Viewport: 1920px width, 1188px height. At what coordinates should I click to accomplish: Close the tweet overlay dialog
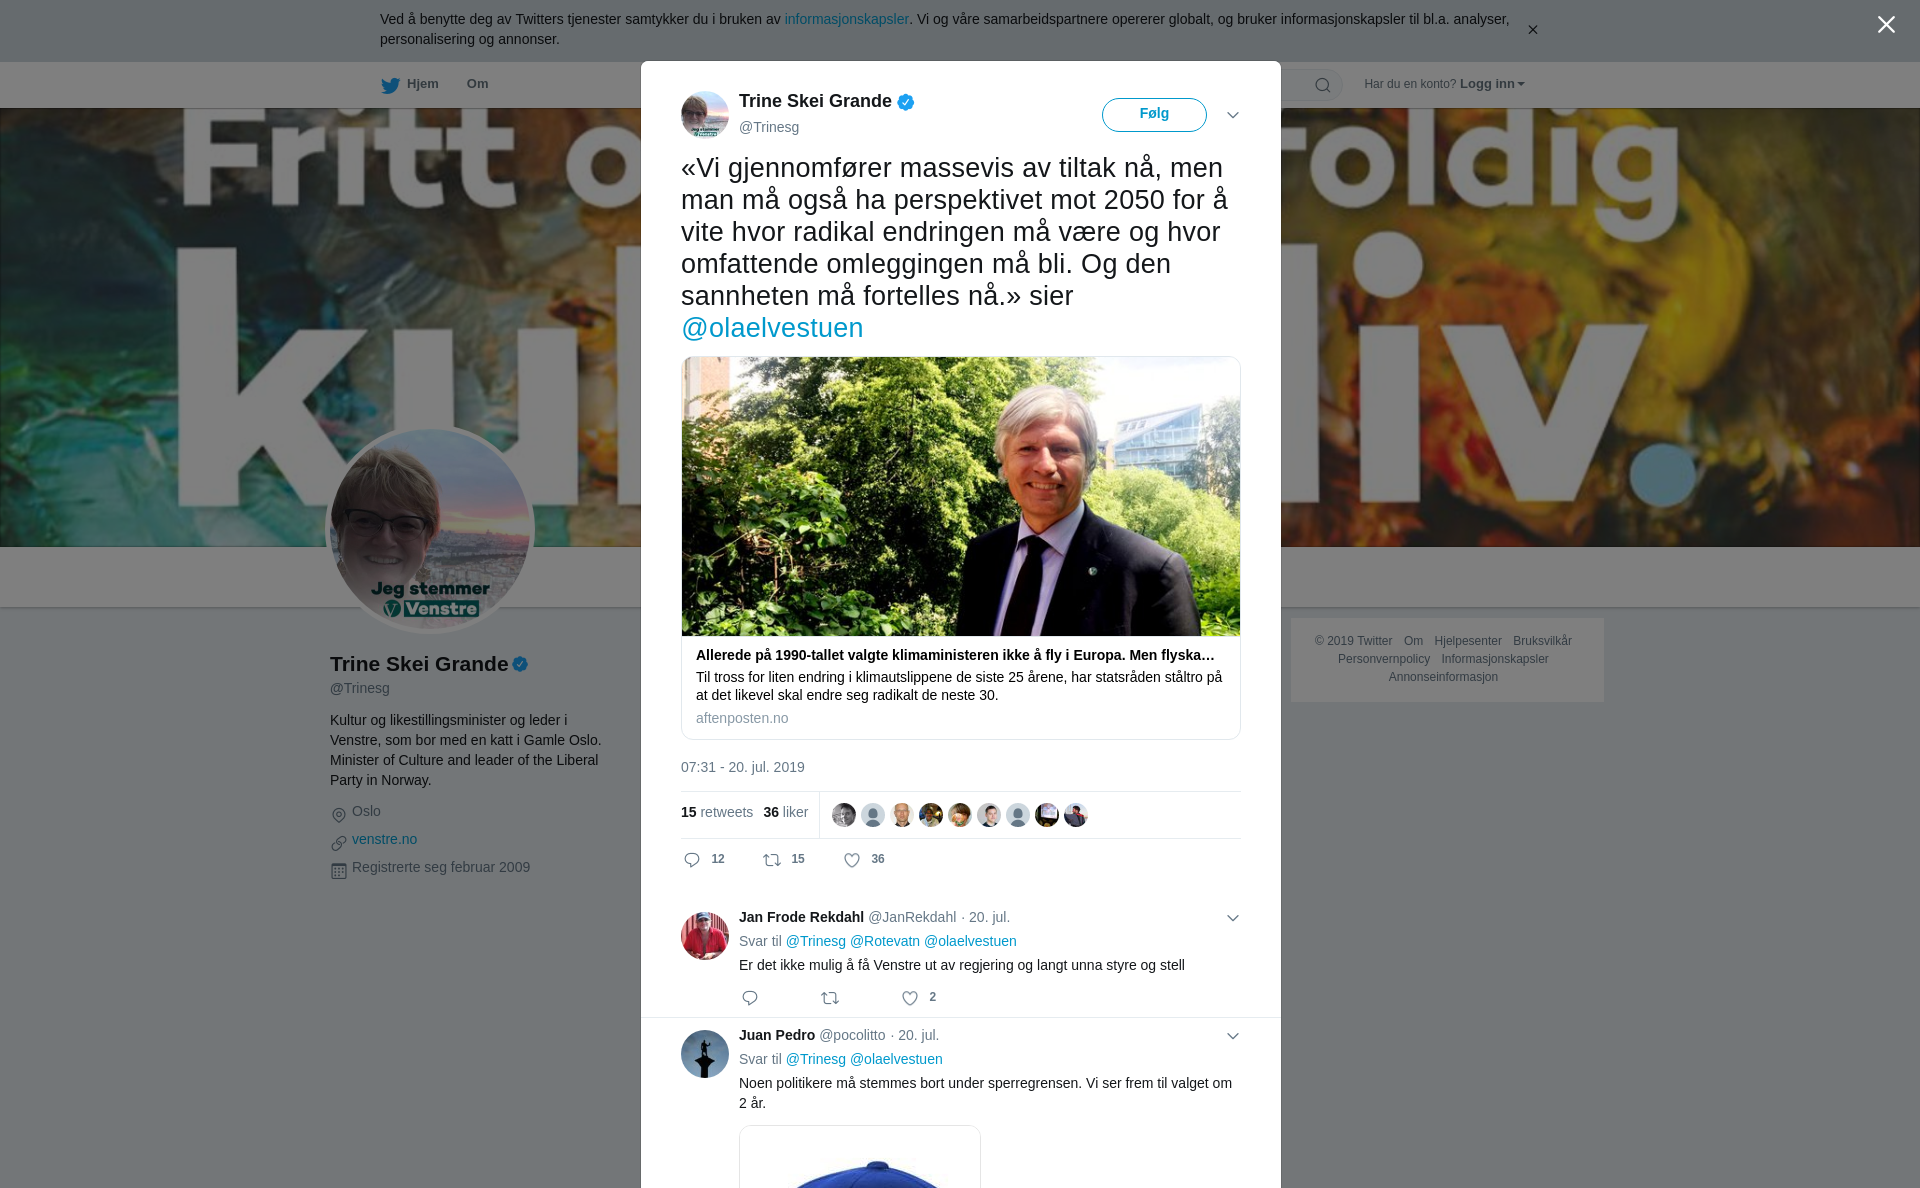(1886, 25)
